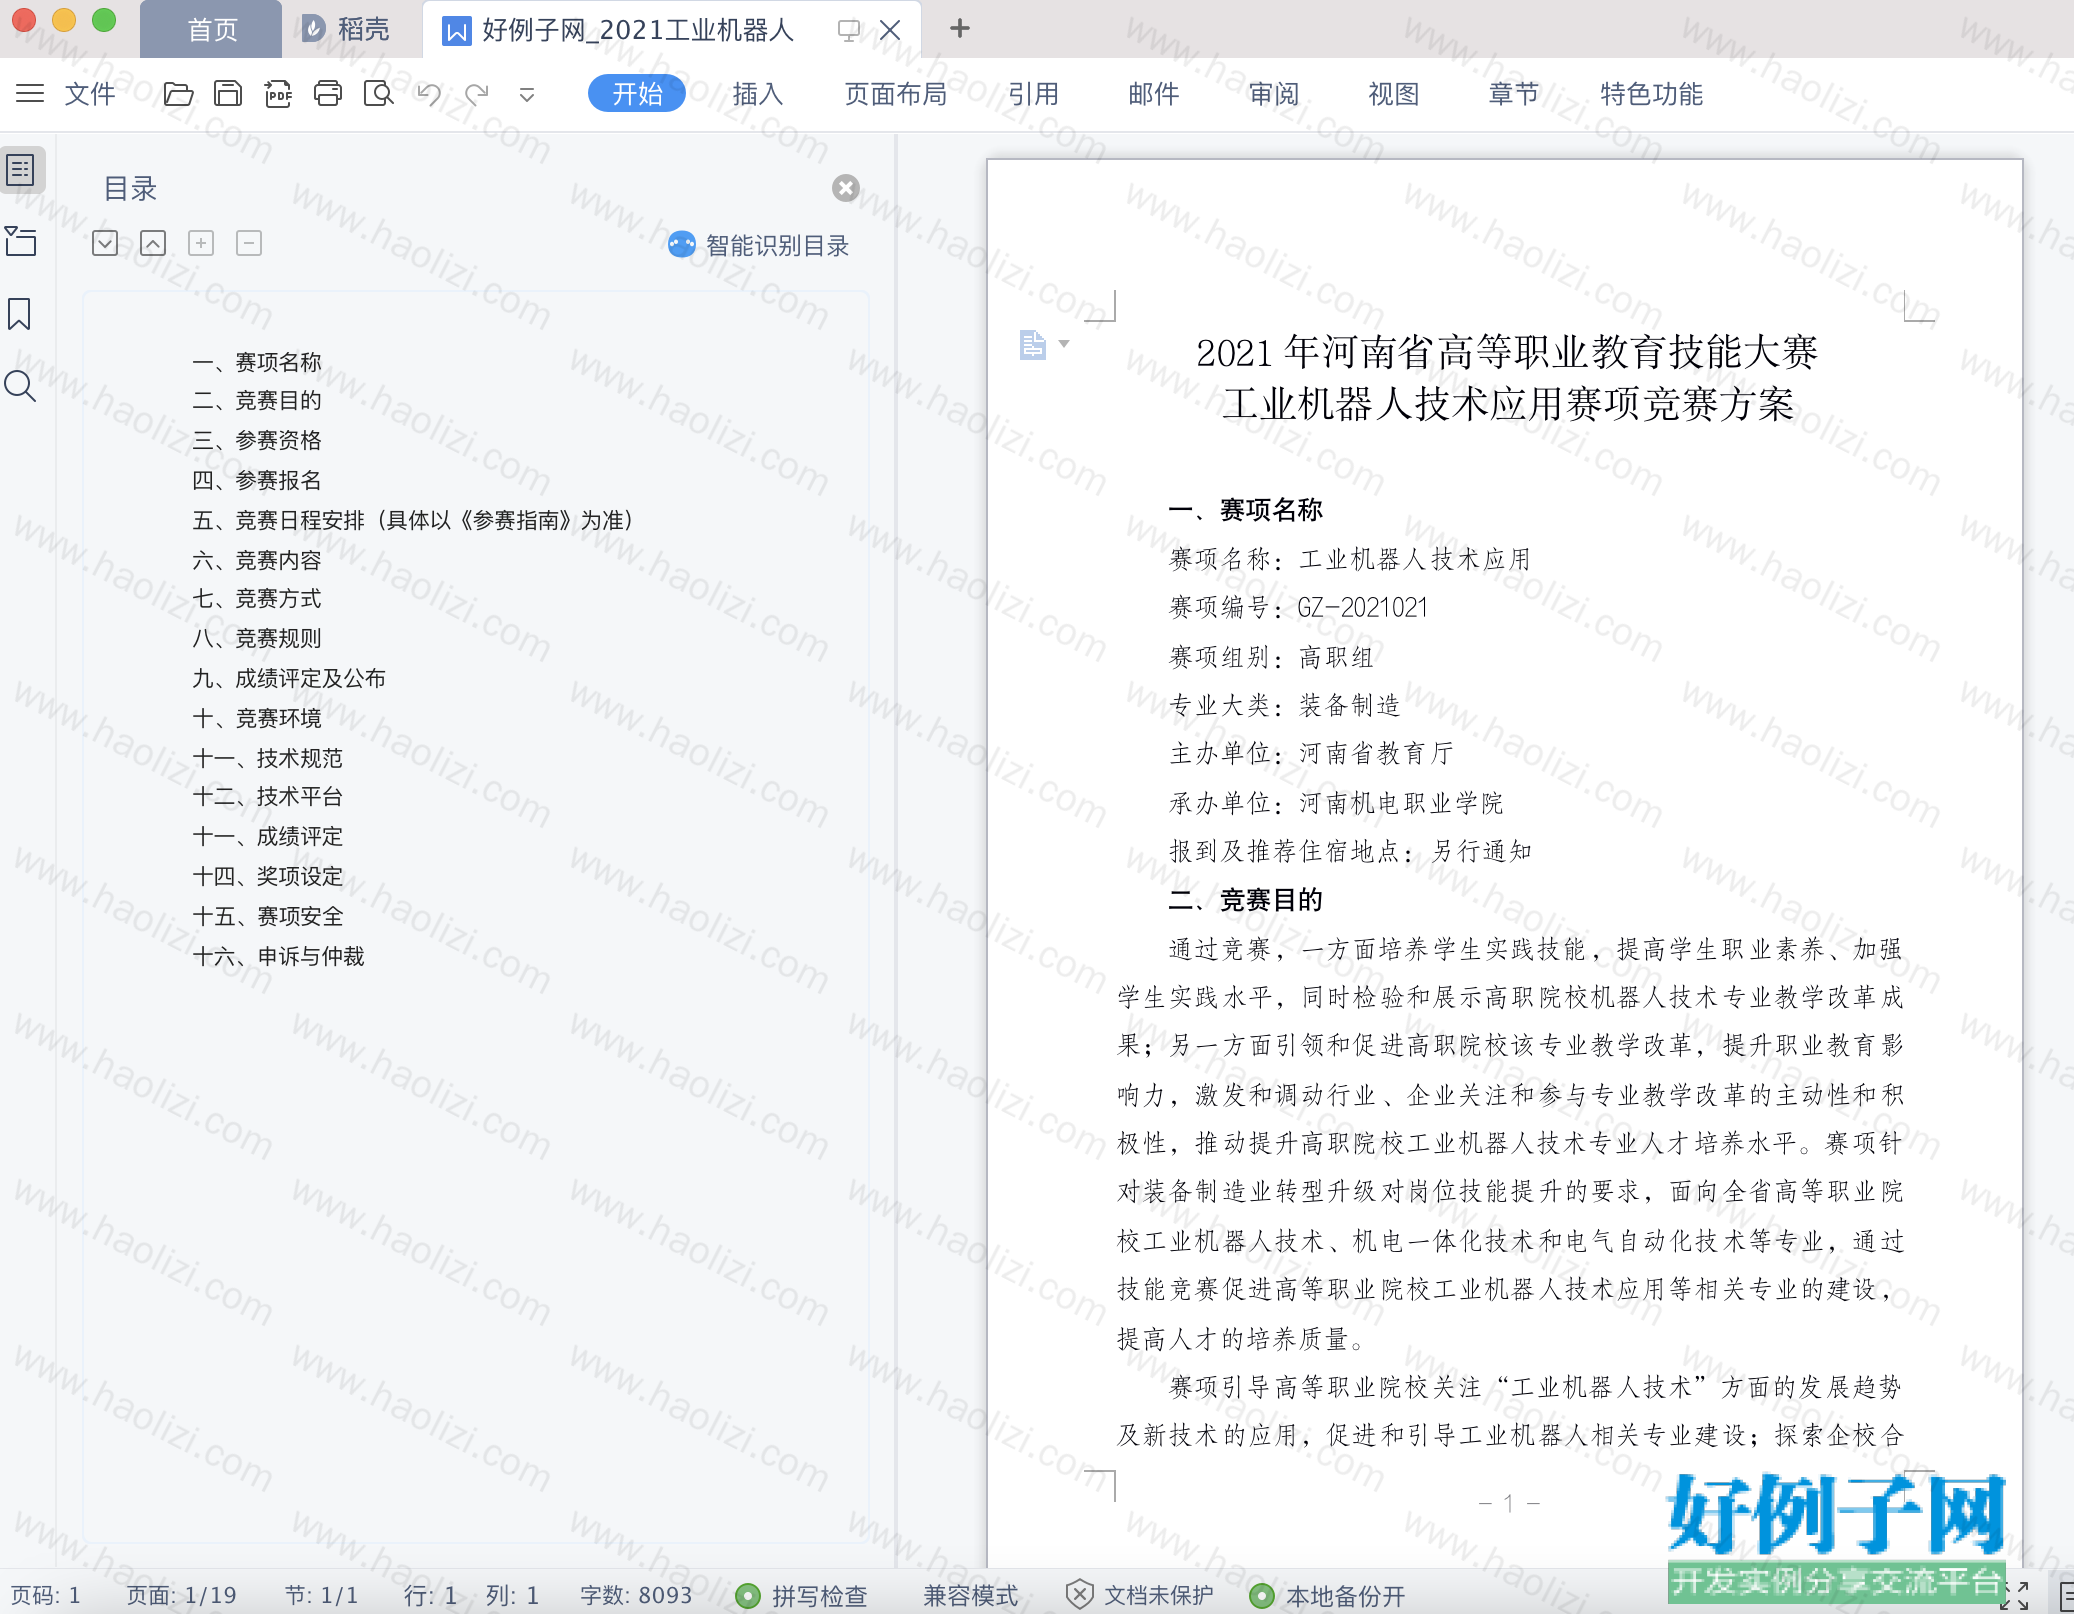Jump to 六、竞赛内容 in outline
Image resolution: width=2074 pixels, height=1614 pixels.
point(257,561)
